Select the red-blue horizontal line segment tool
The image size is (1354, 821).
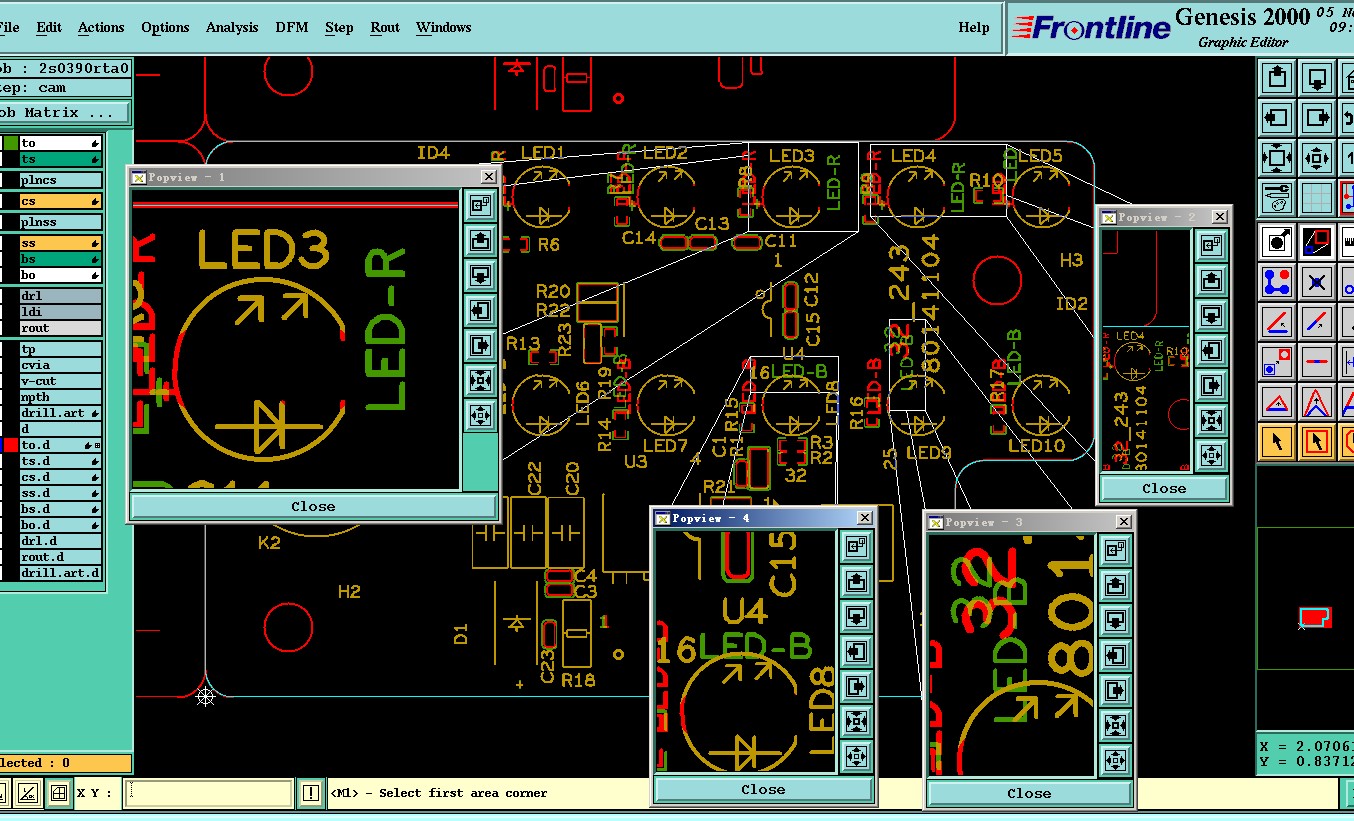click(x=1318, y=361)
